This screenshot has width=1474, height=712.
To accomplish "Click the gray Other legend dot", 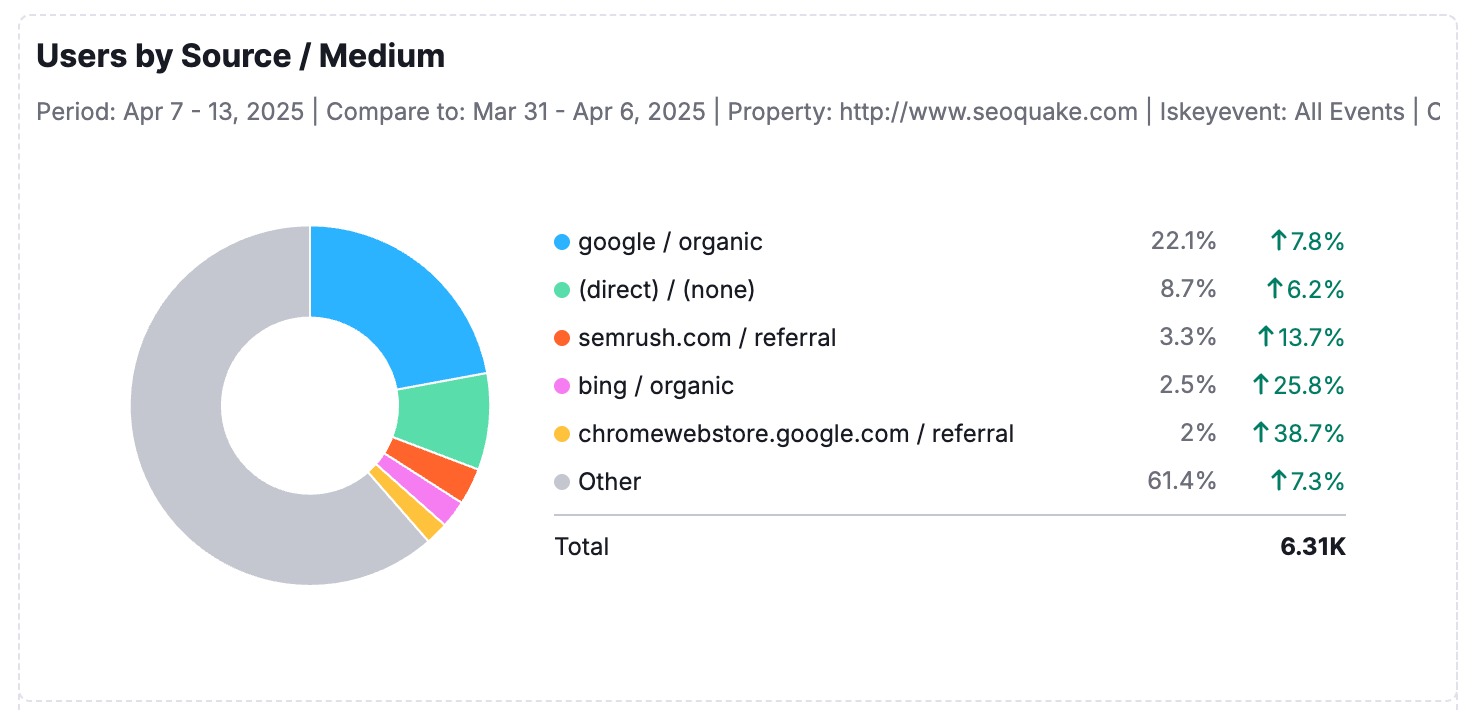I will 562,482.
